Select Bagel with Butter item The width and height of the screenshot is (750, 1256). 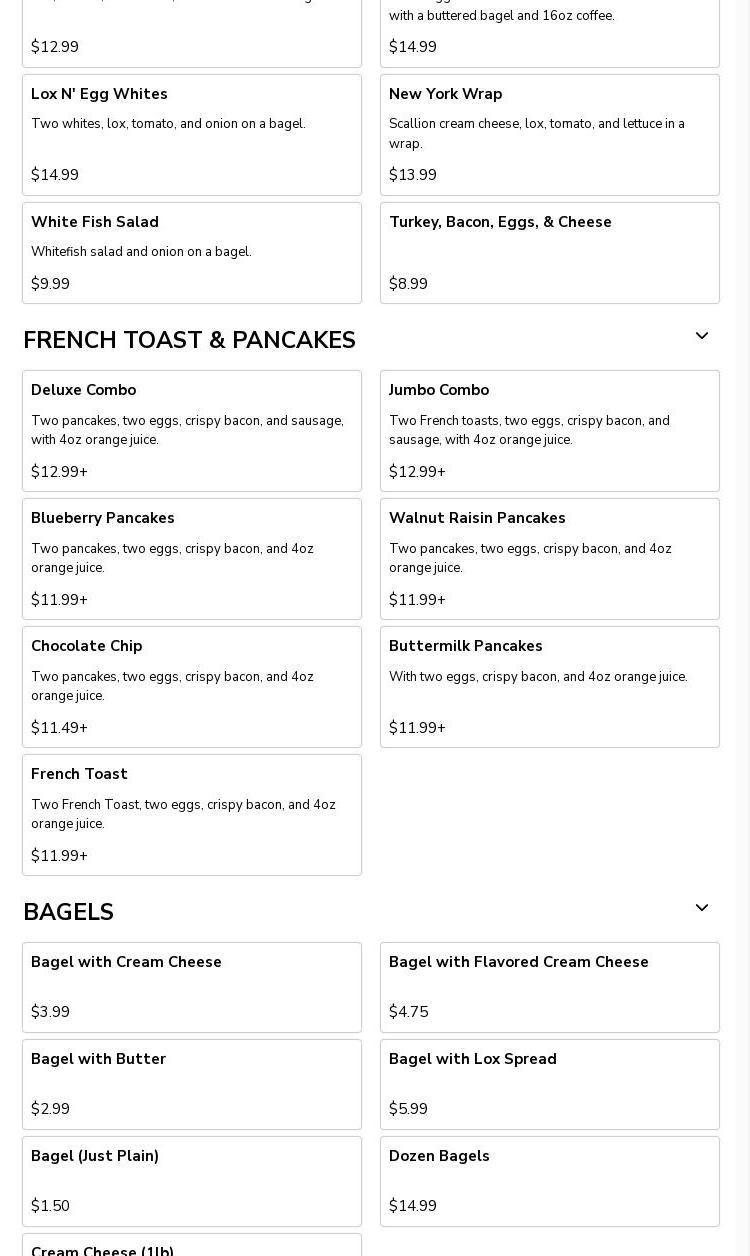point(192,1084)
